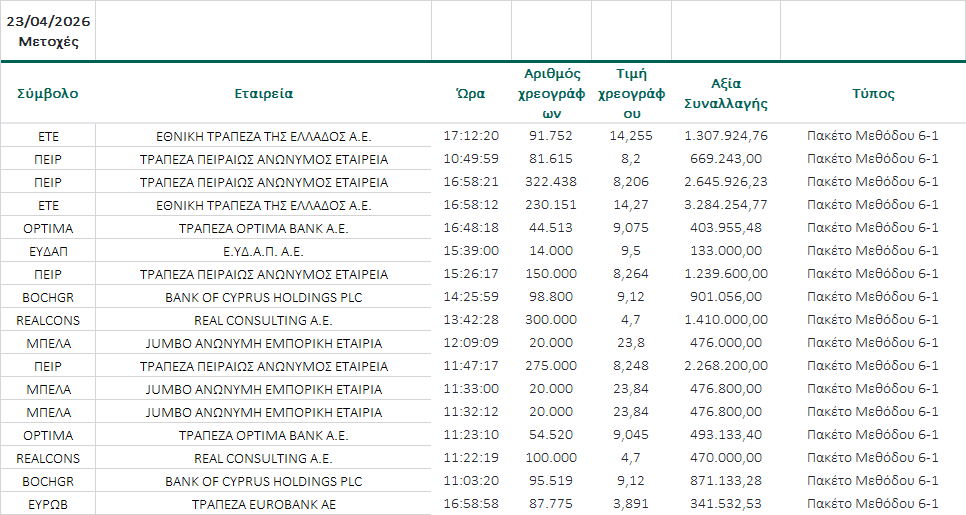The width and height of the screenshot is (966, 515).
Task: Select the Αξία Συναλλαγής column header
Action: pos(725,93)
